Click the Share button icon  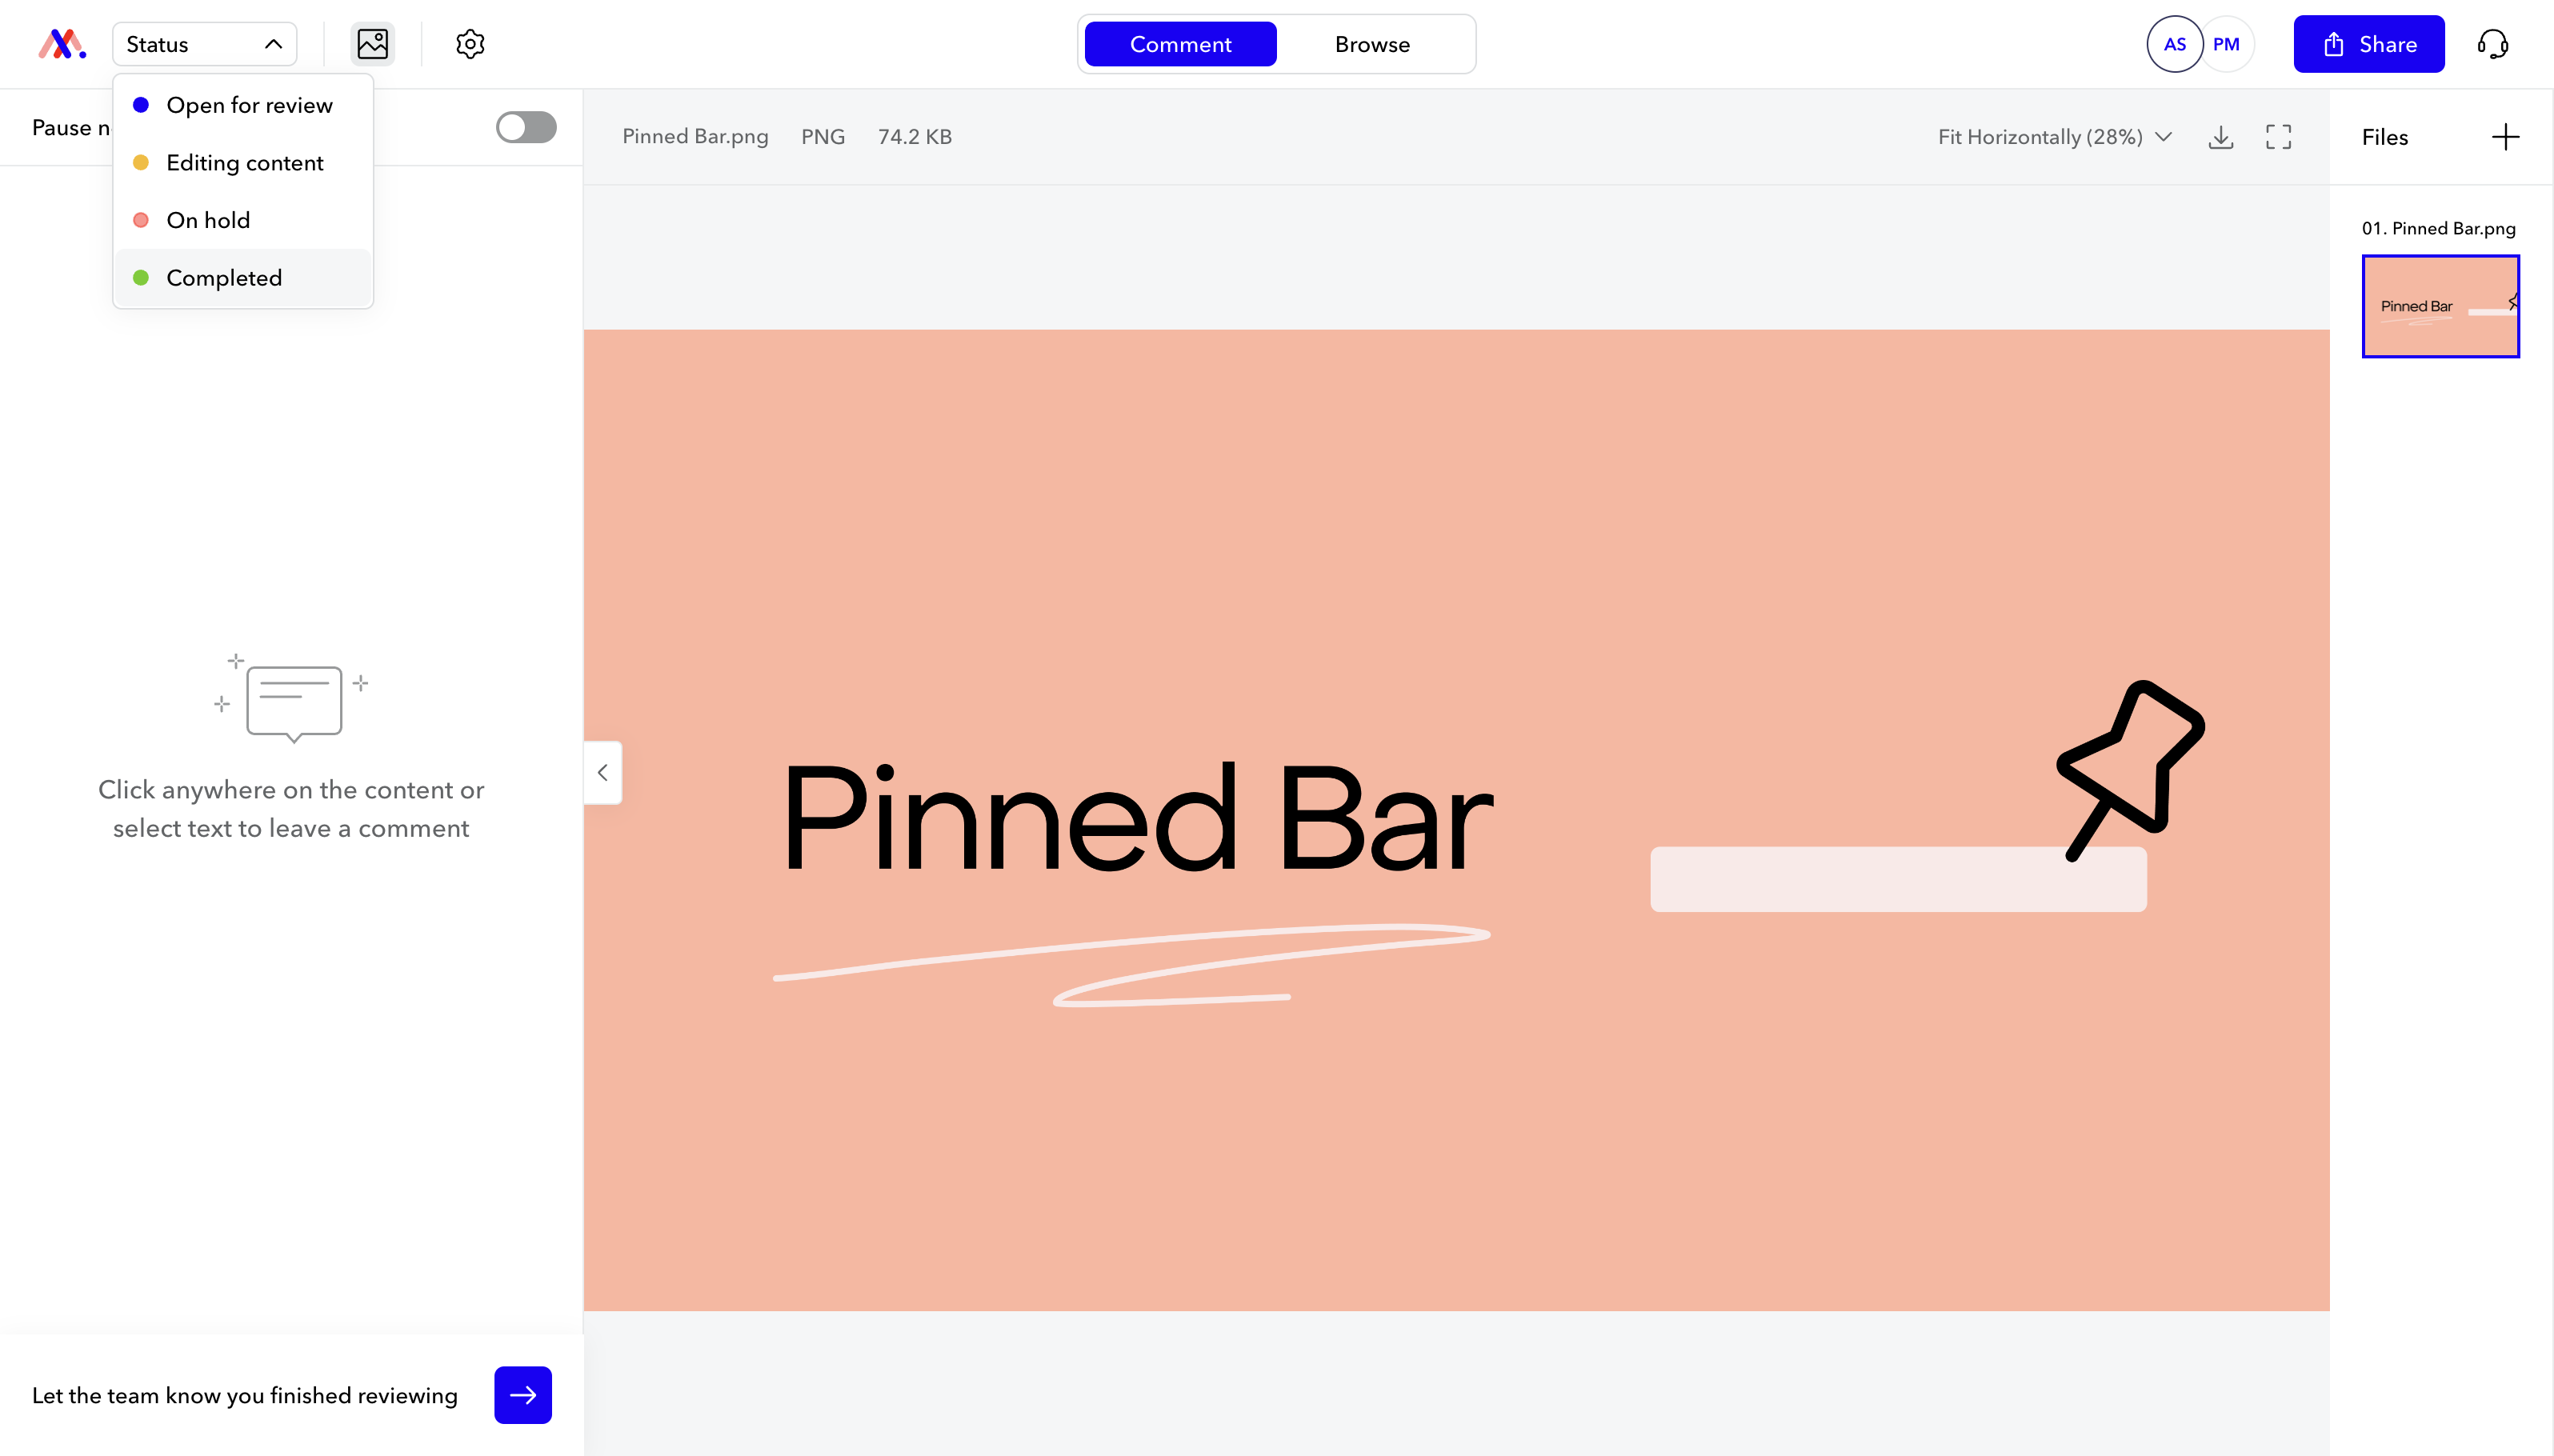point(2333,42)
